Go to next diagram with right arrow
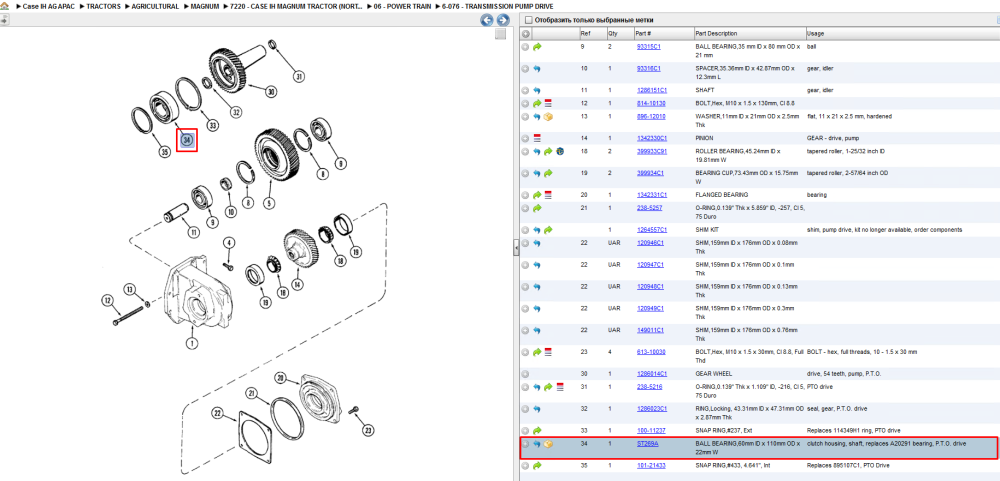1000x481 pixels. [503, 20]
